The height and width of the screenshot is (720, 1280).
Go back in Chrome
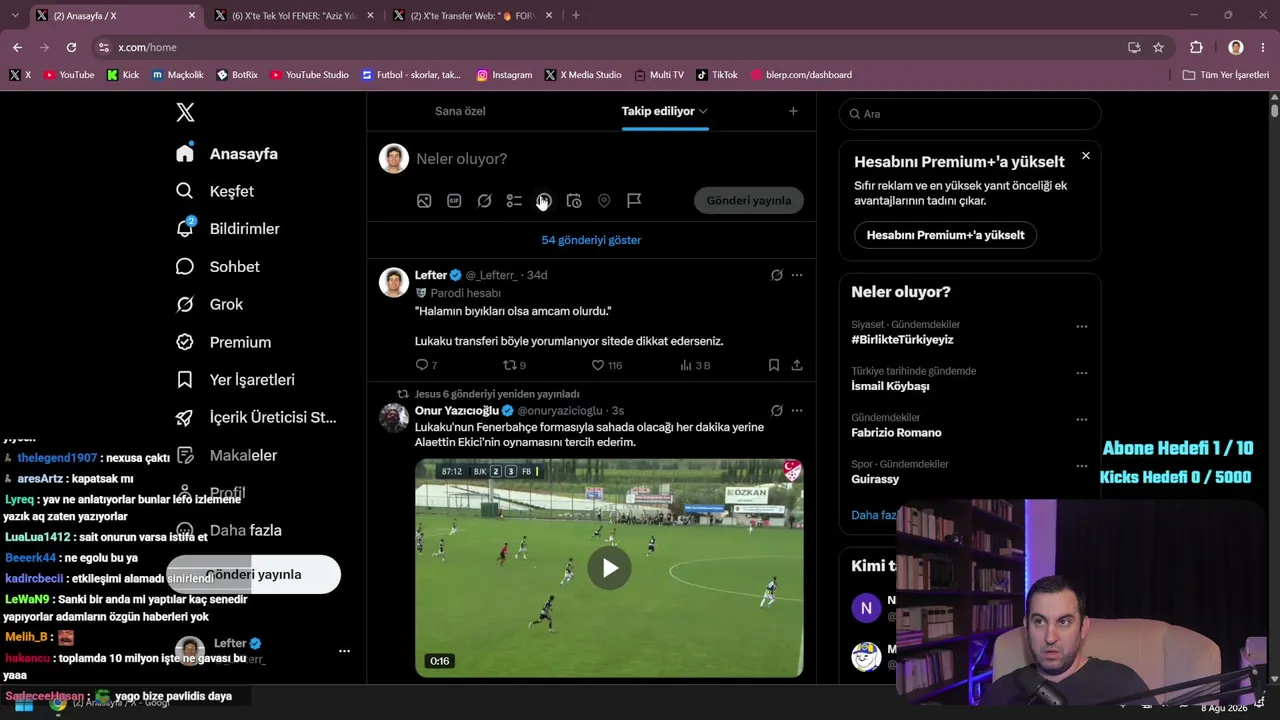[17, 47]
